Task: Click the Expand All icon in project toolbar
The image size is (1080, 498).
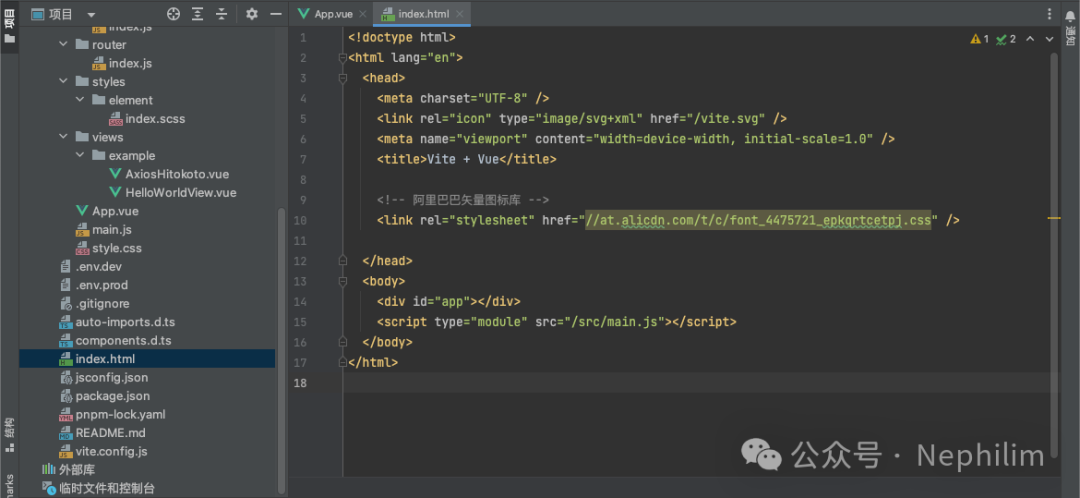Action: click(x=198, y=14)
